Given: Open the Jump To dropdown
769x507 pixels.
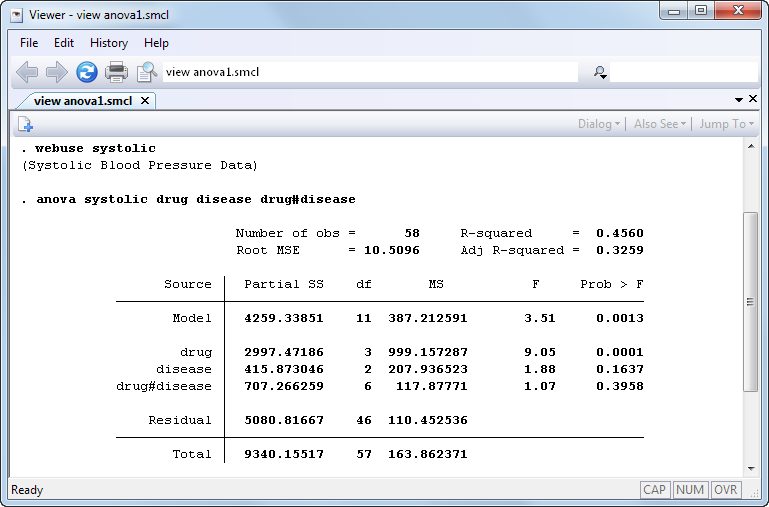Looking at the screenshot, I should 727,124.
